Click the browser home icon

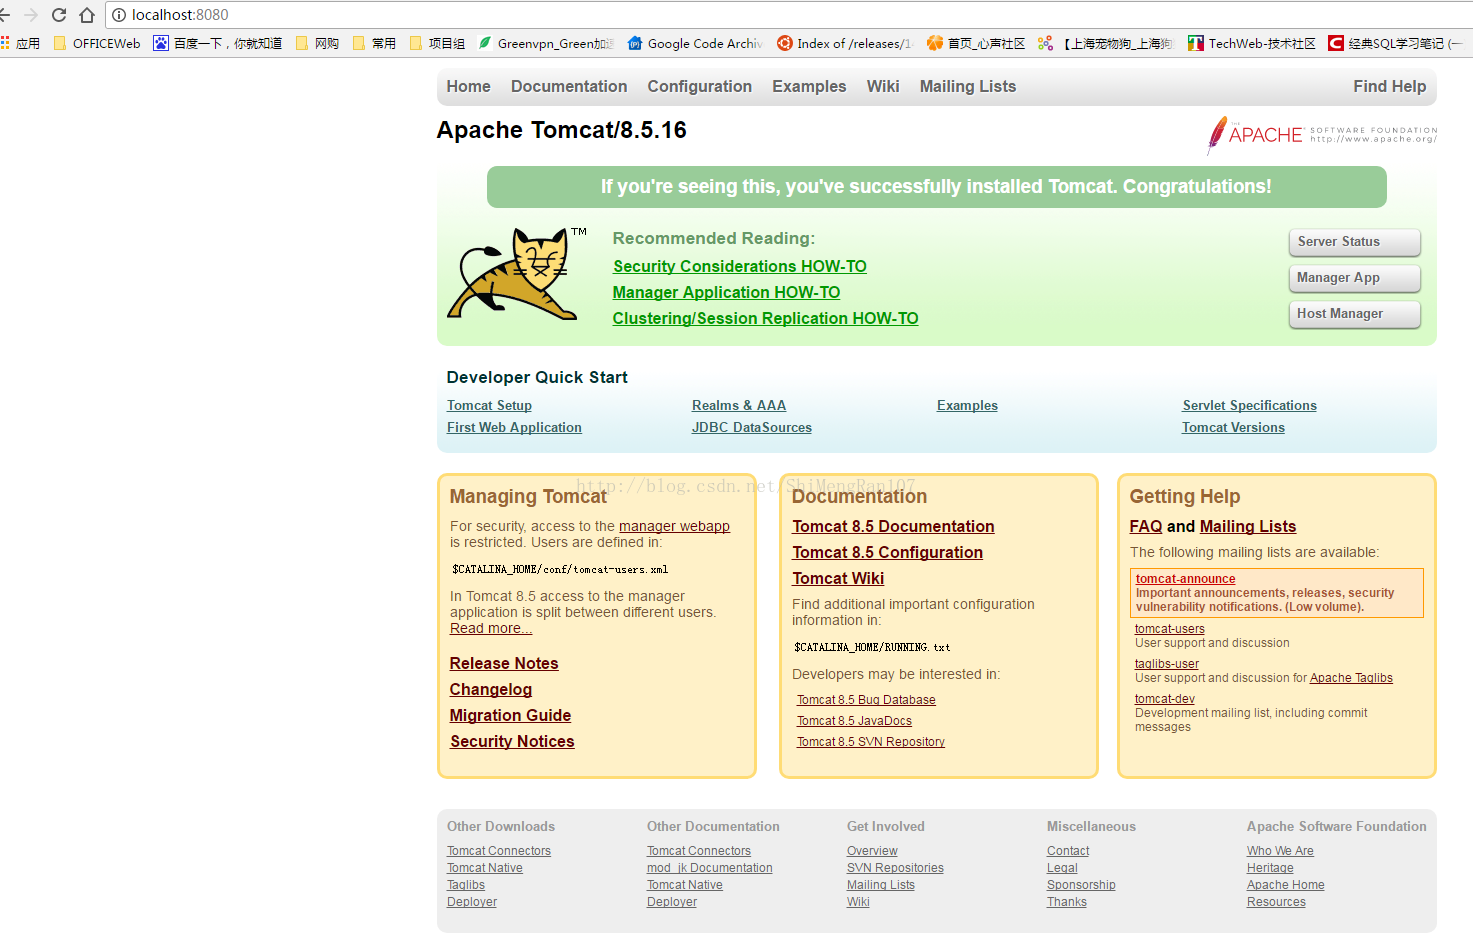[87, 15]
